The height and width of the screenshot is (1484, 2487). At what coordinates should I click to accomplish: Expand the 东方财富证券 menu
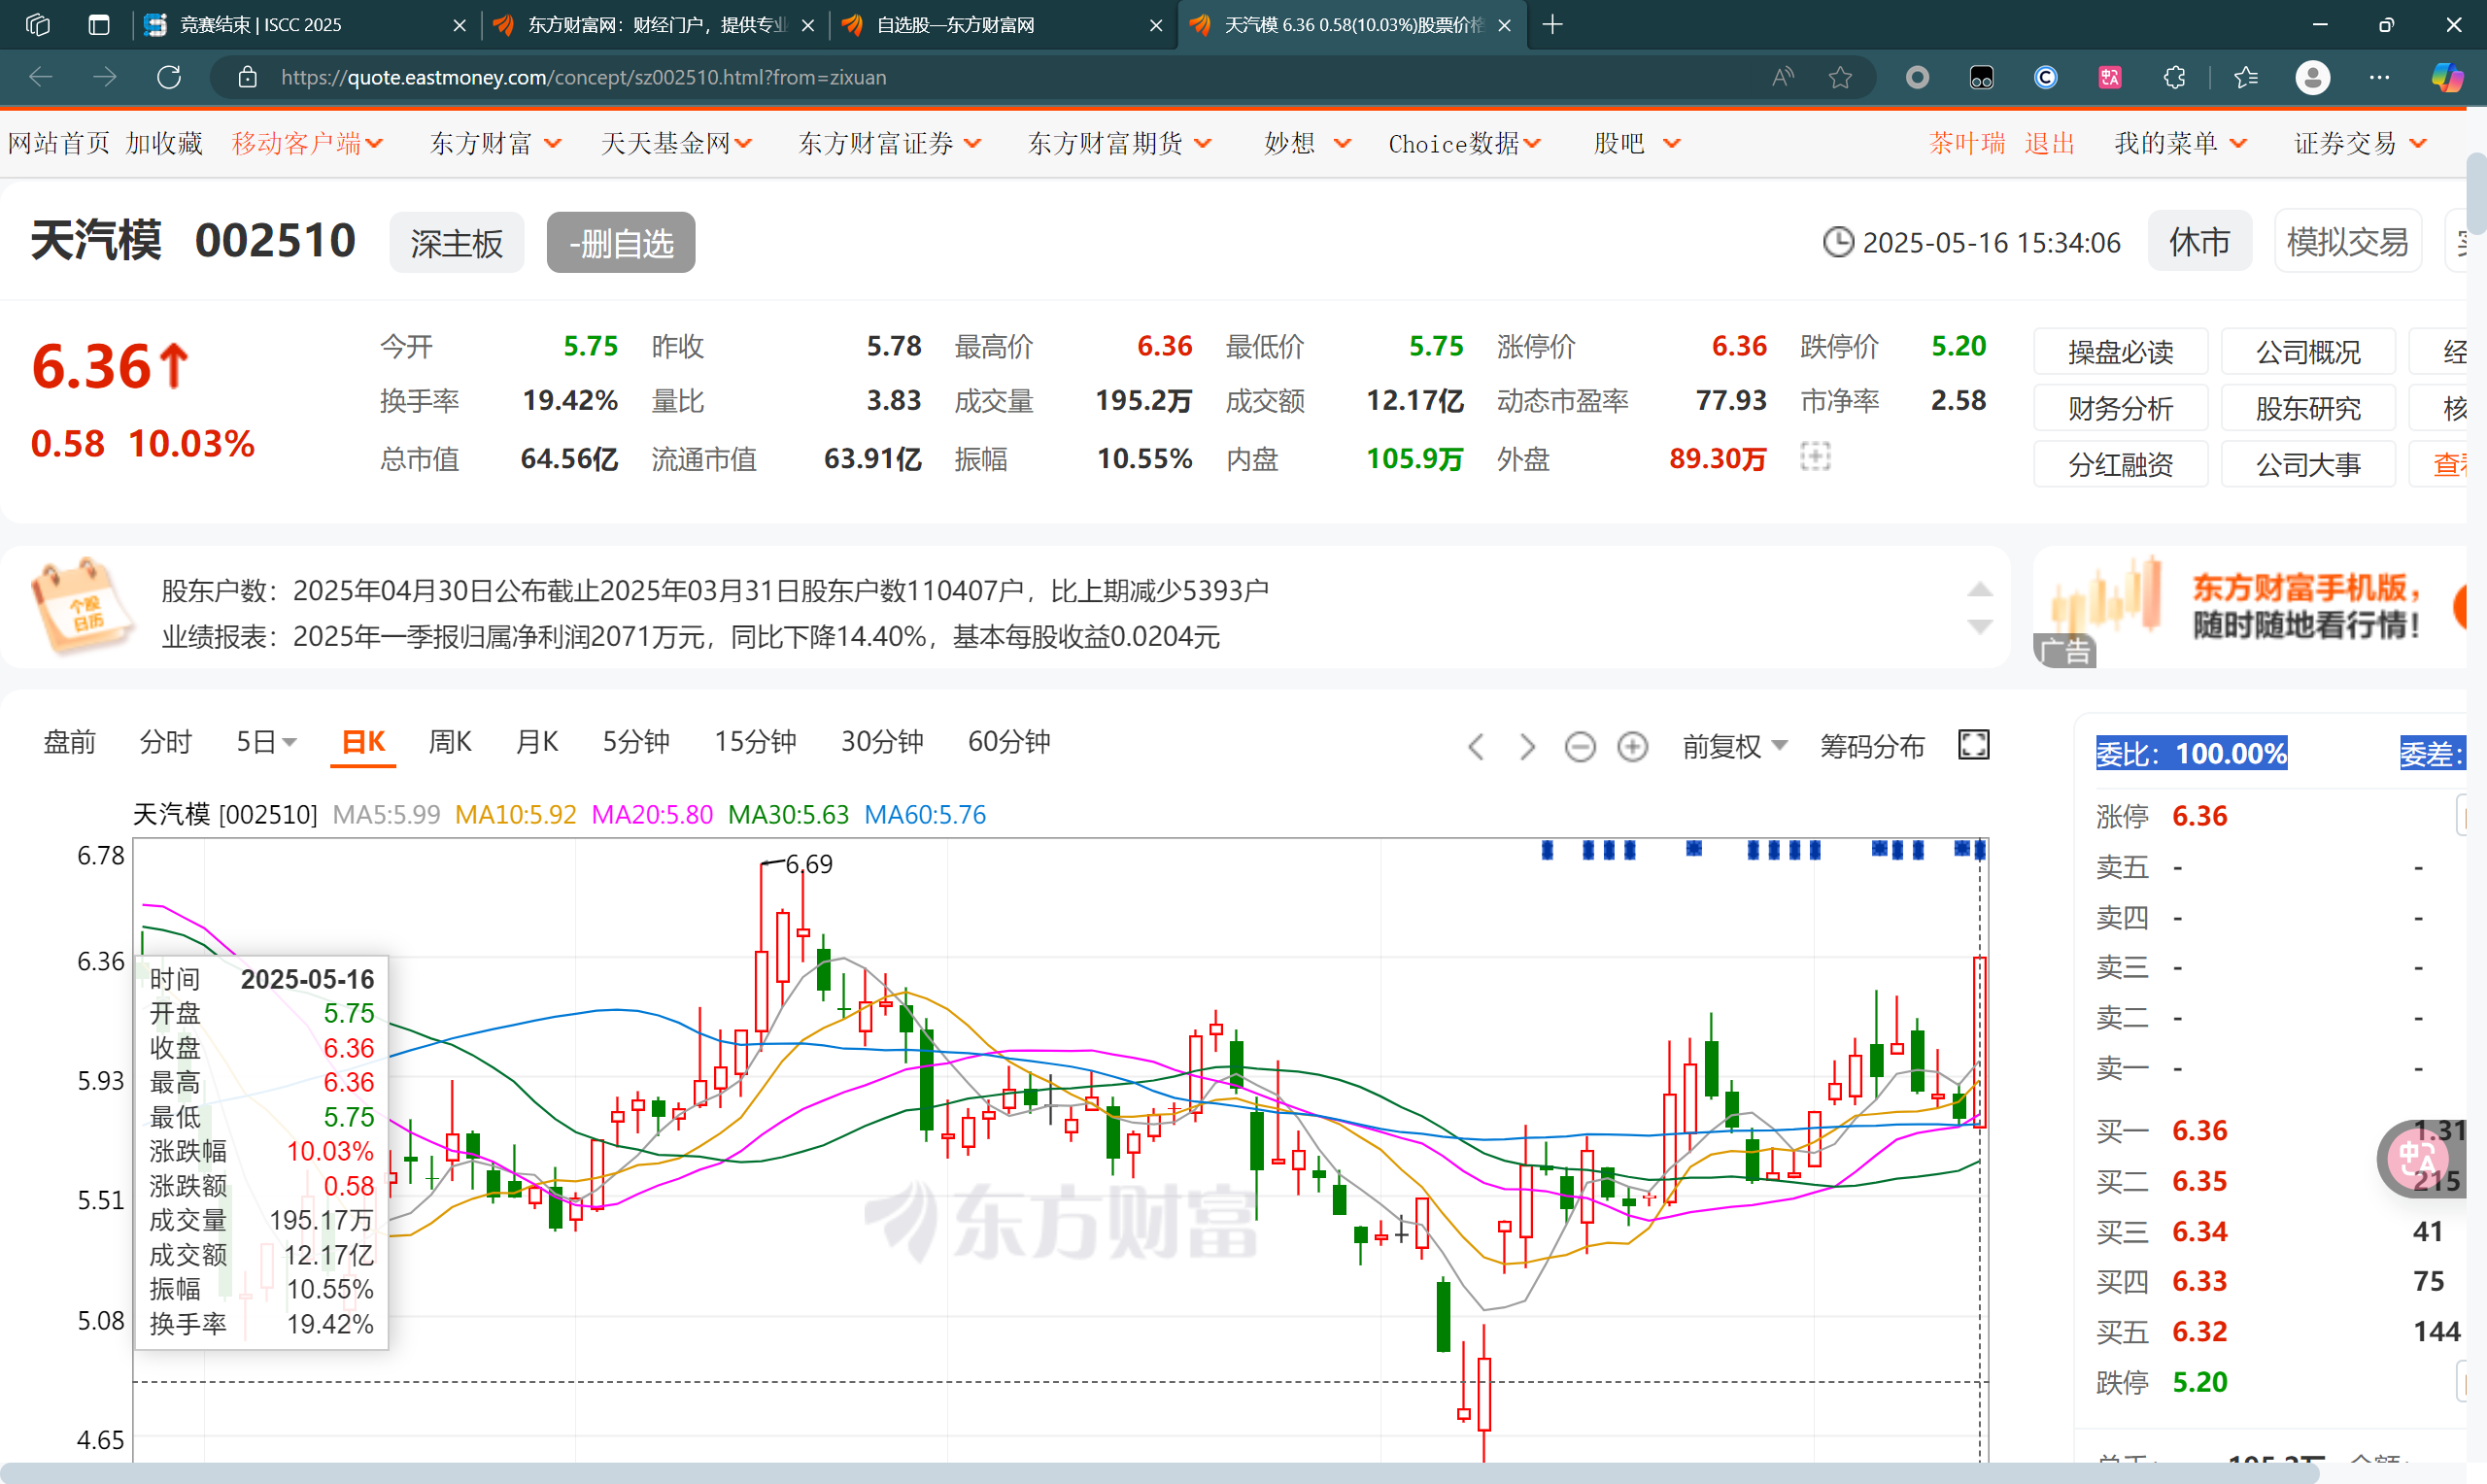point(889,143)
